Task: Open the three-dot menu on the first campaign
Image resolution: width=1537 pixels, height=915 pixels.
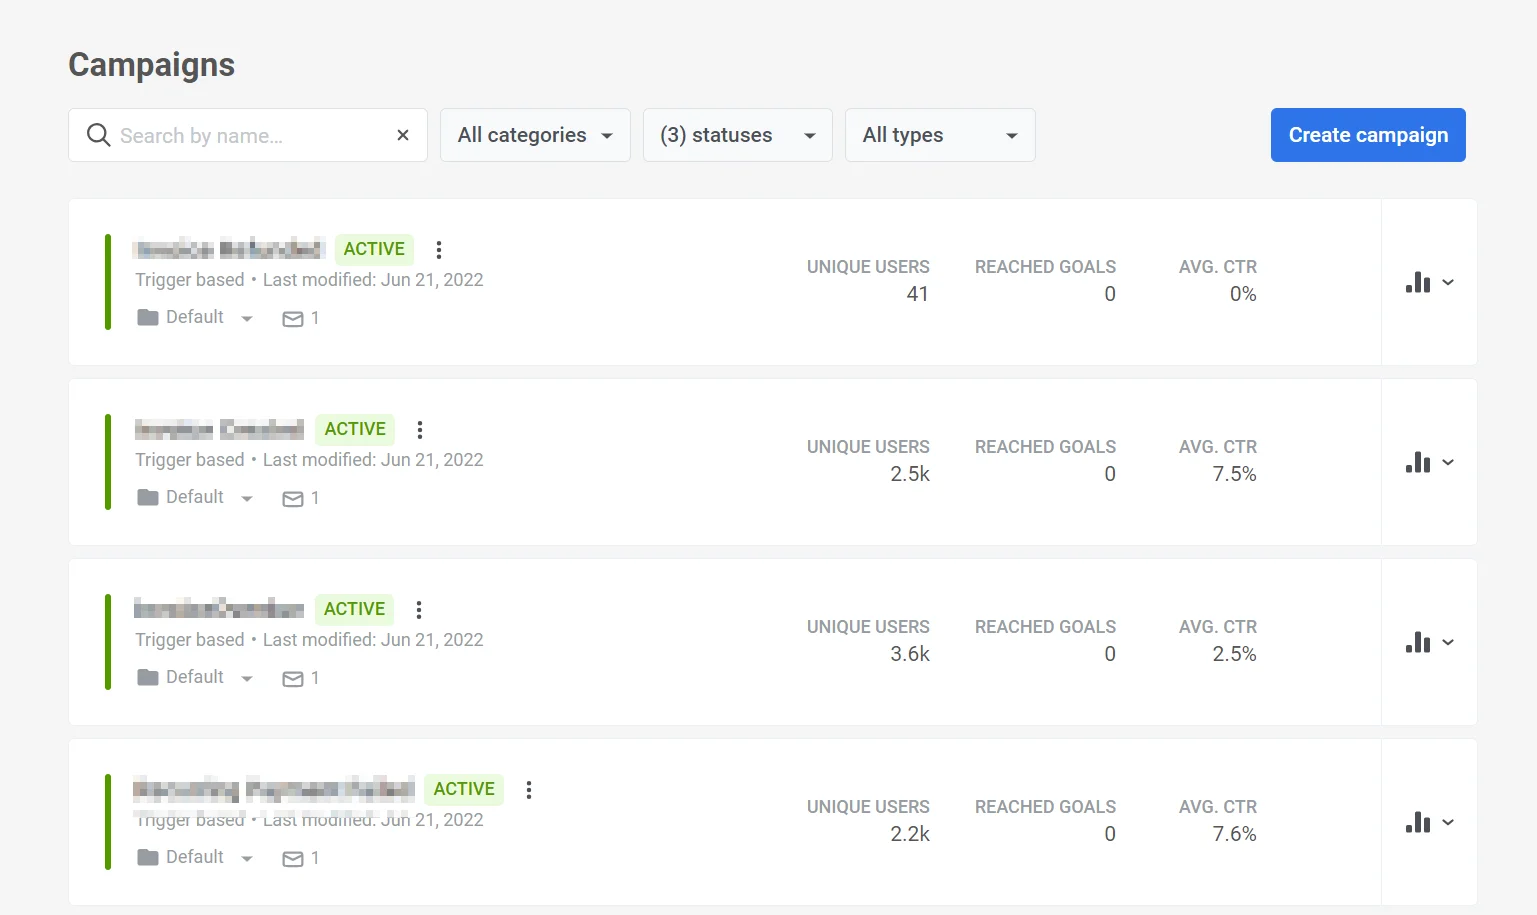Action: pos(439,249)
